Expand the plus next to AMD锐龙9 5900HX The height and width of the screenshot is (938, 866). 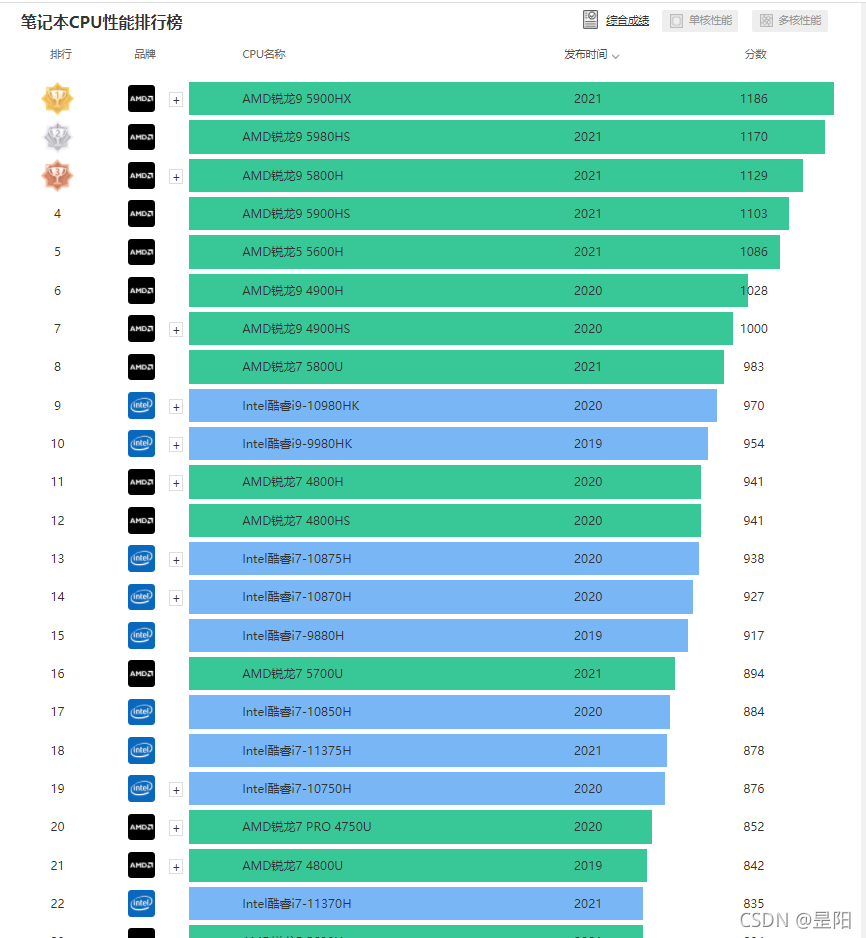click(176, 100)
